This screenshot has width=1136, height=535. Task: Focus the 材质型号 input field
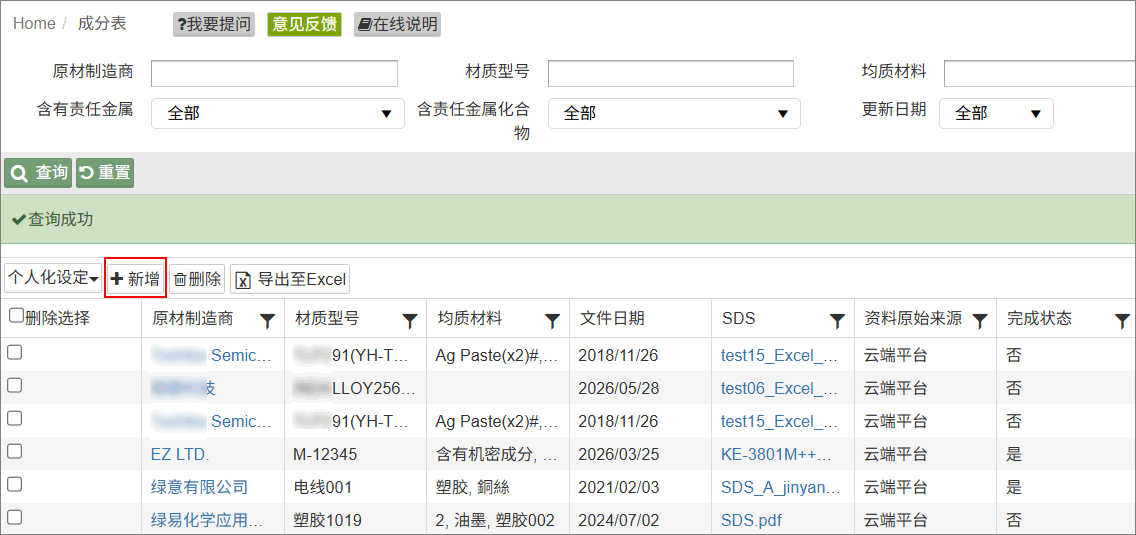tap(671, 73)
